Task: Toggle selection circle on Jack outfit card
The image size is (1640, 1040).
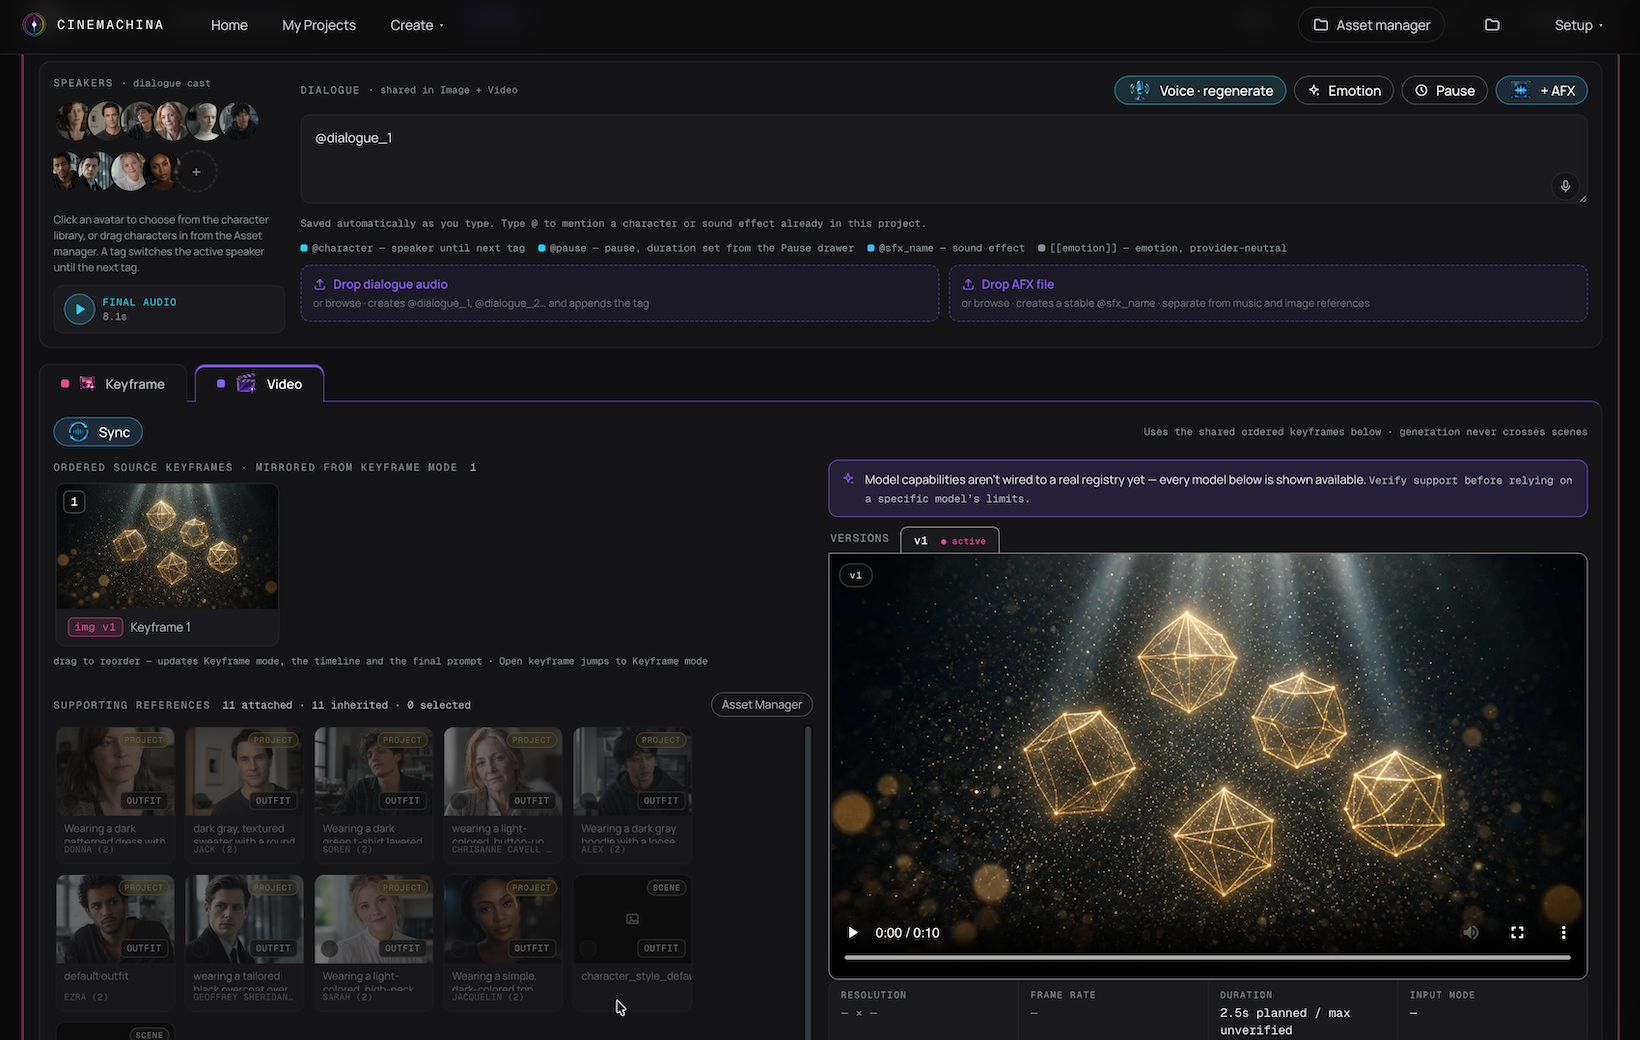Action: [x=200, y=801]
